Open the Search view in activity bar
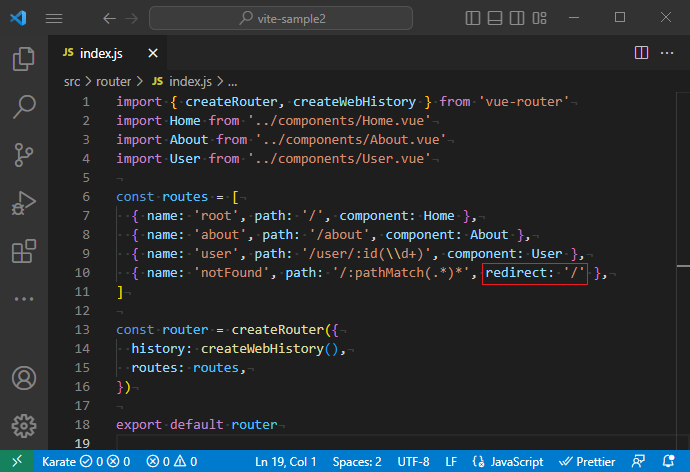Viewport: 690px width, 472px height. click(x=24, y=107)
